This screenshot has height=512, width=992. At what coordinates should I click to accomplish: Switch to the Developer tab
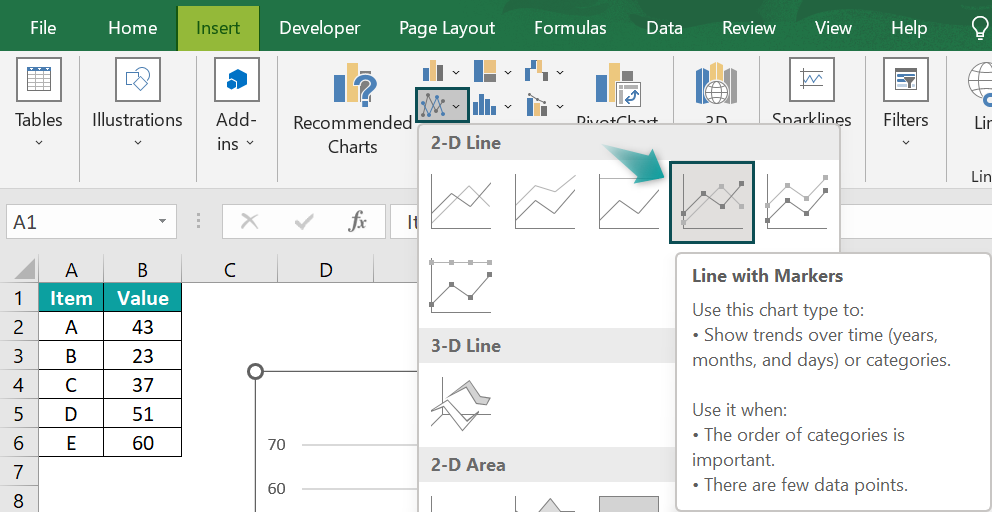click(319, 28)
